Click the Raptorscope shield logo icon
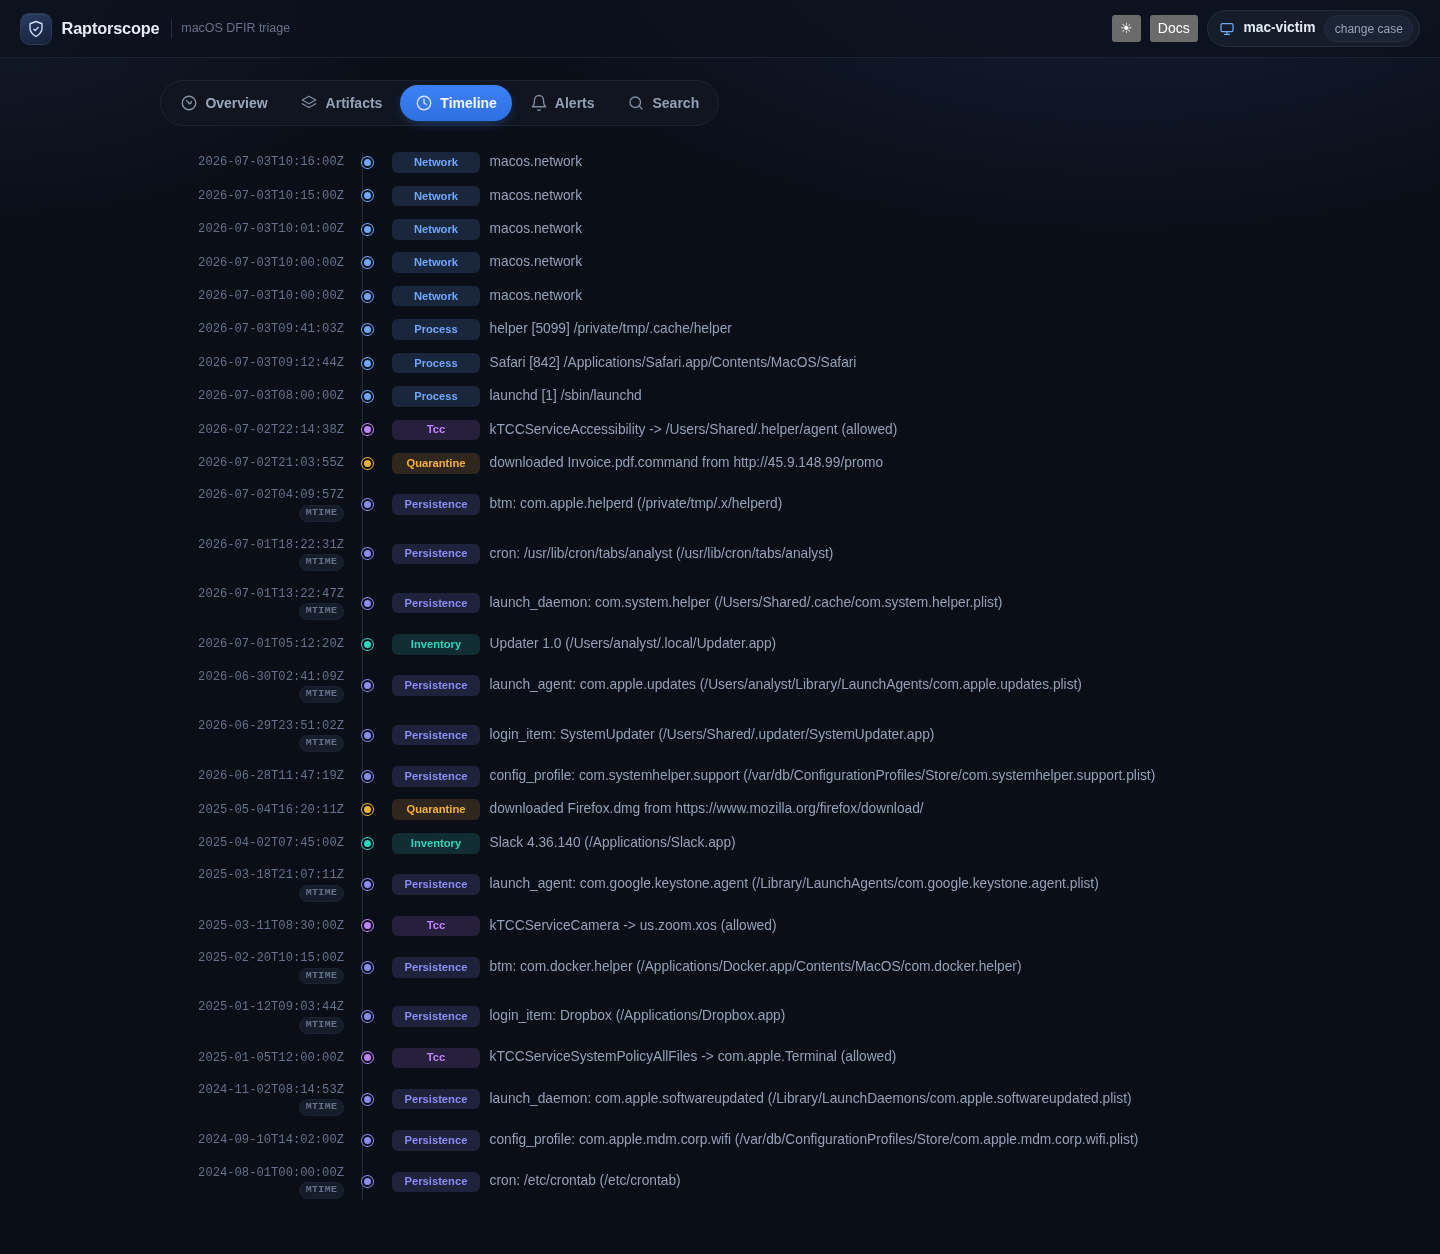The height and width of the screenshot is (1254, 1440). coord(36,28)
